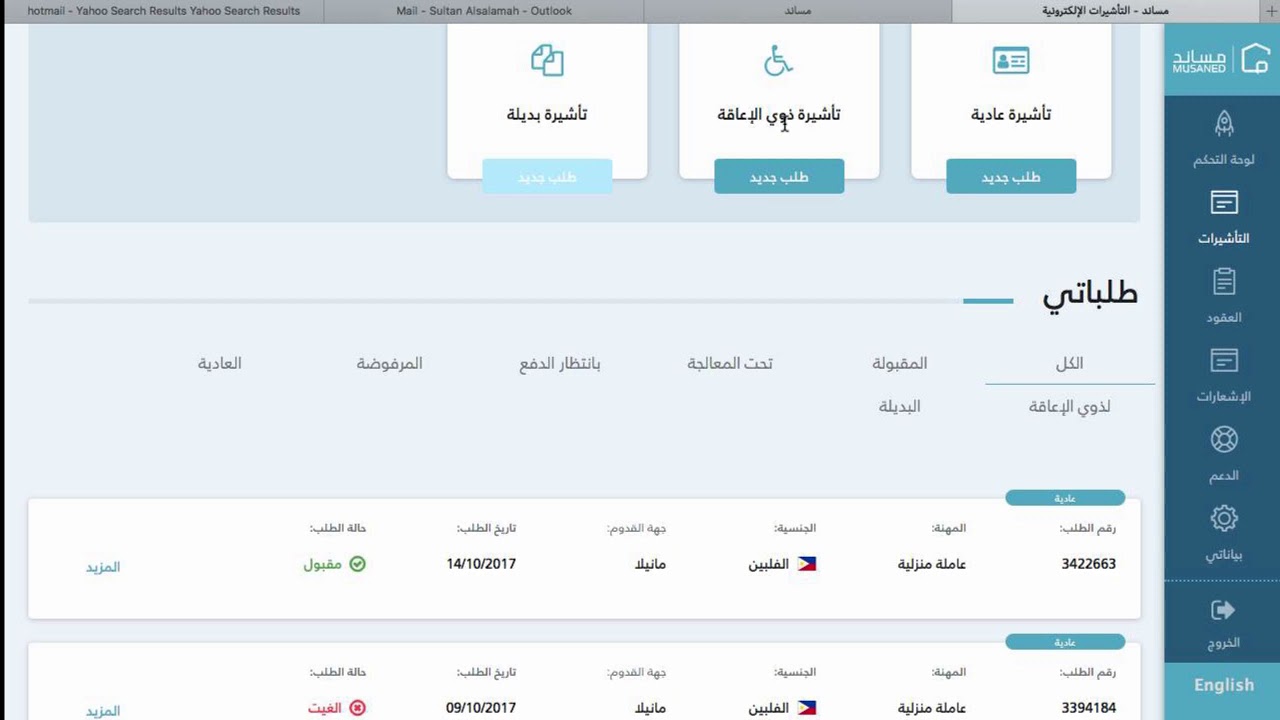1280x720 pixels.
Task: Click the تأشيرة بديلة documents icon
Action: click(x=547, y=60)
